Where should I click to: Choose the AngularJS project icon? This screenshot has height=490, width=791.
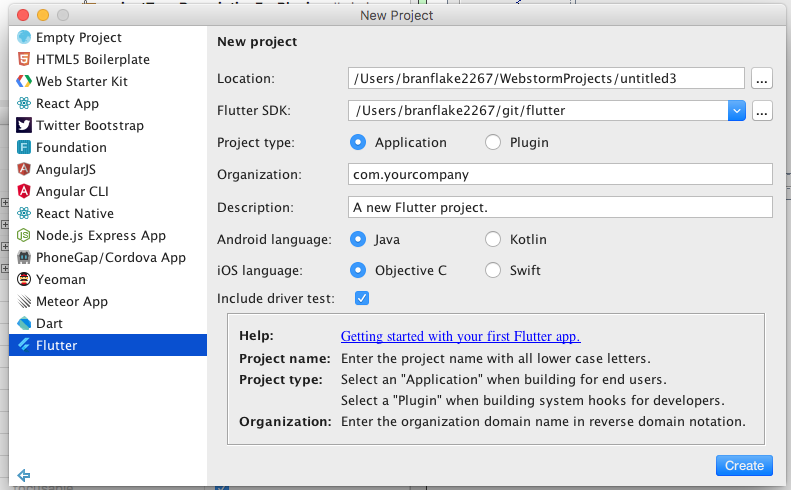coord(24,169)
